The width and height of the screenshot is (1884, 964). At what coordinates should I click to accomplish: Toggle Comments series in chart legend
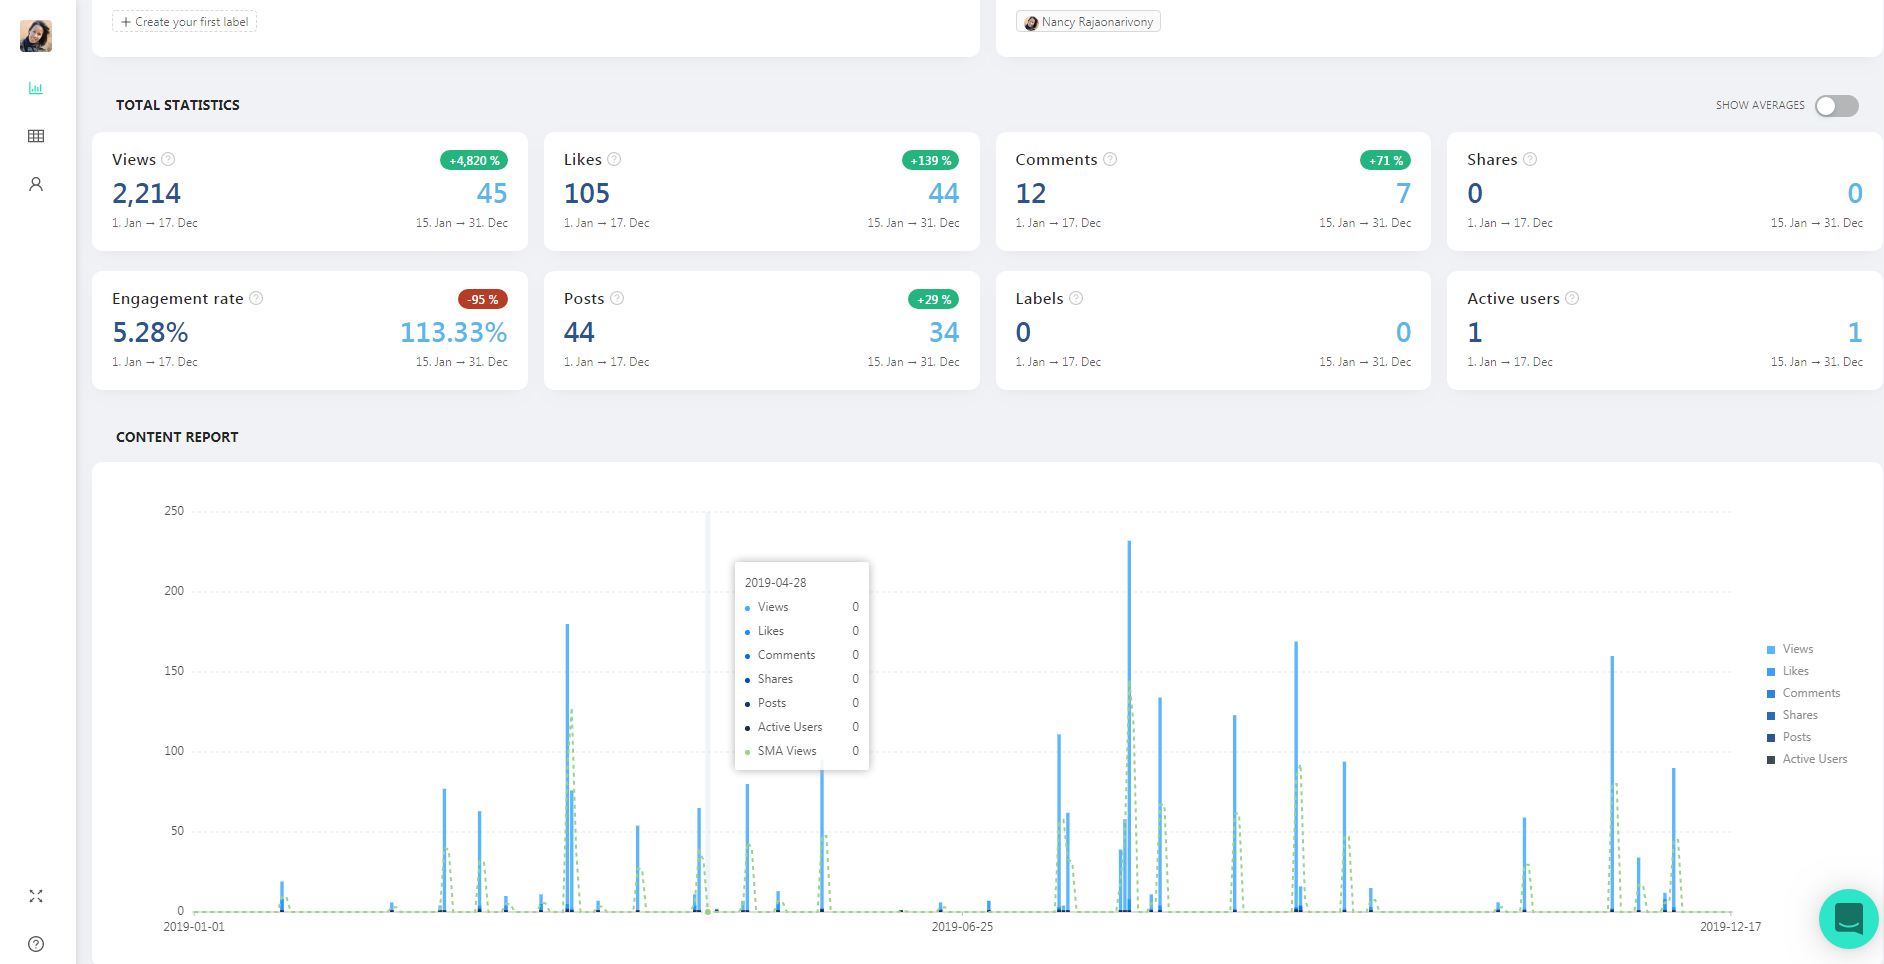click(1803, 693)
